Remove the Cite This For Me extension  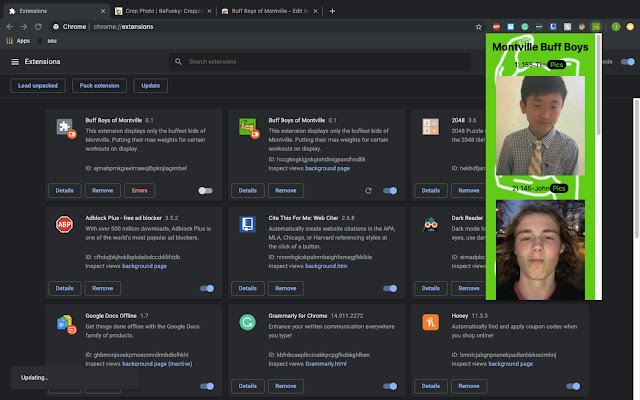[x=286, y=288]
